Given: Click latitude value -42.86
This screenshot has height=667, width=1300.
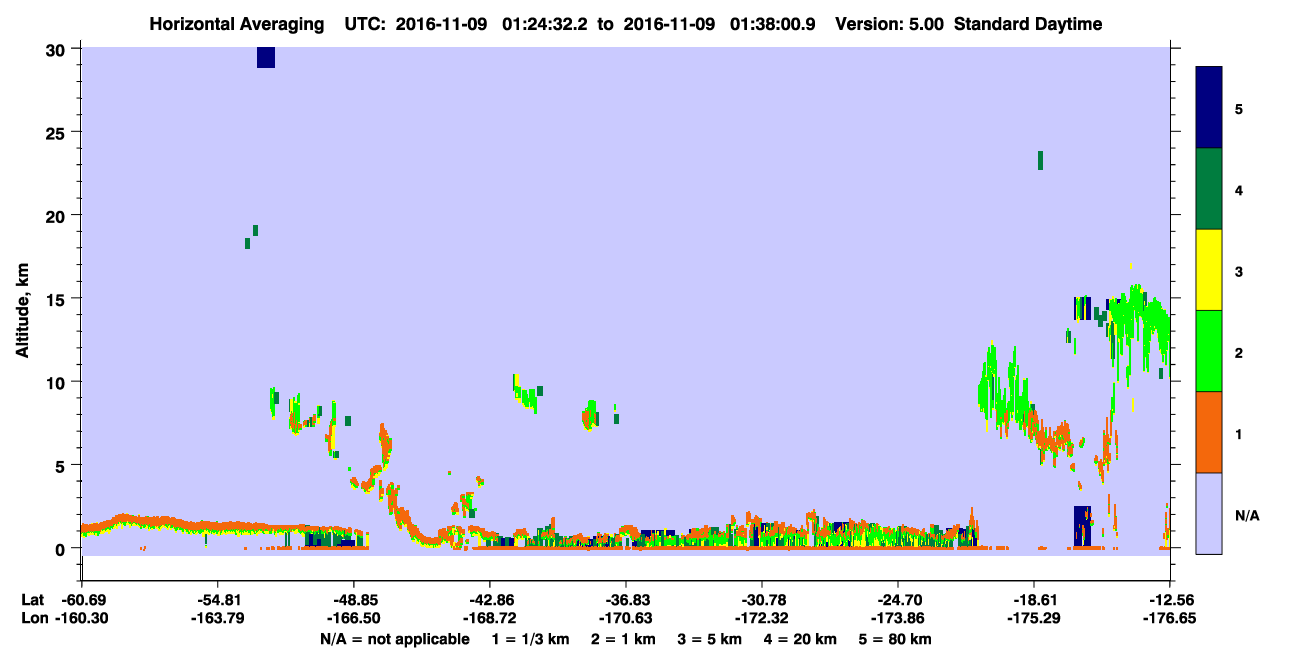Looking at the screenshot, I should point(490,600).
